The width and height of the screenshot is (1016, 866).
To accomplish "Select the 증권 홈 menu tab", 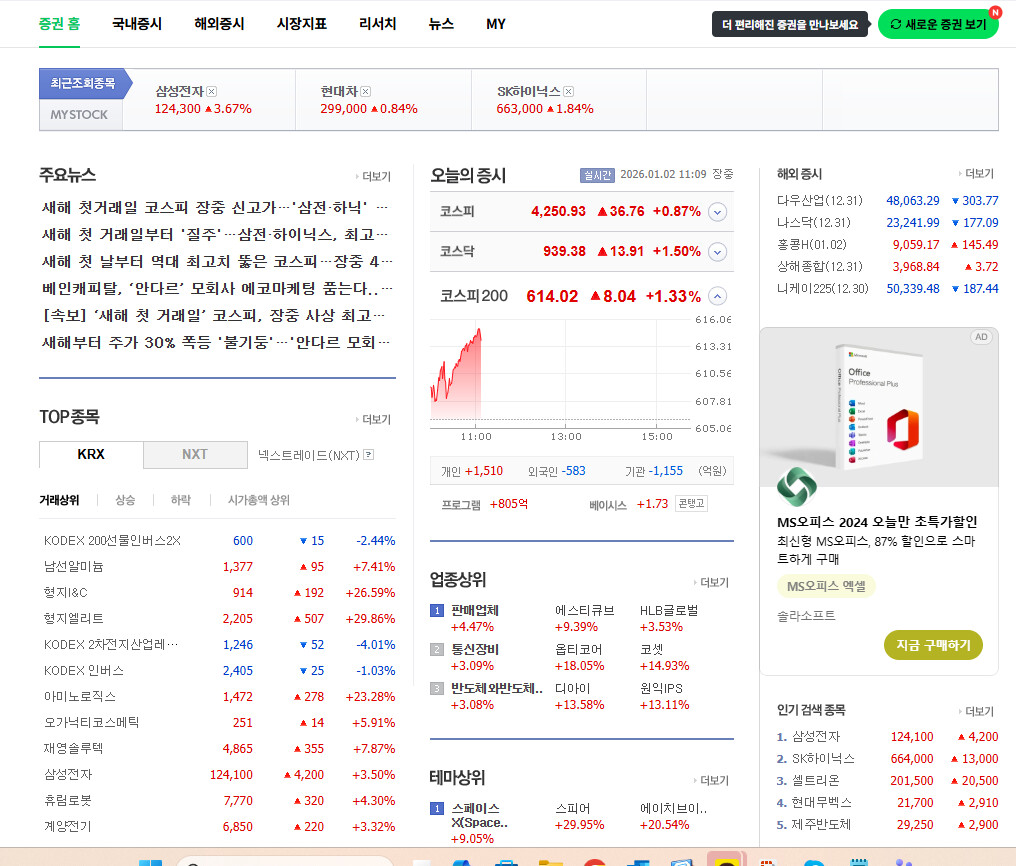I will pos(59,24).
